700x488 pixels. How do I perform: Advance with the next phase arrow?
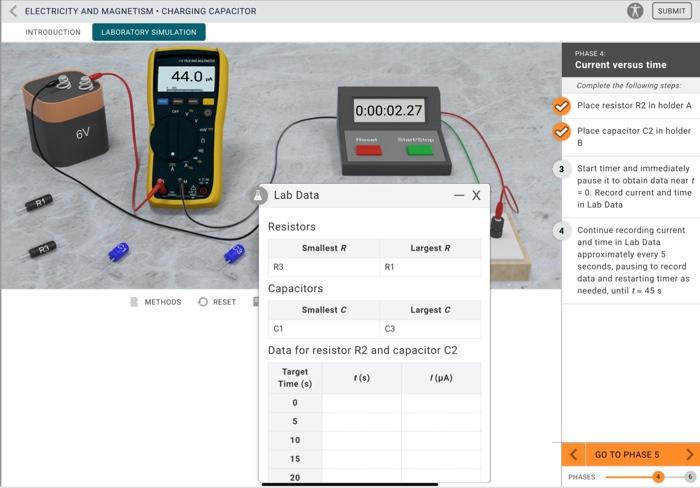tap(689, 455)
